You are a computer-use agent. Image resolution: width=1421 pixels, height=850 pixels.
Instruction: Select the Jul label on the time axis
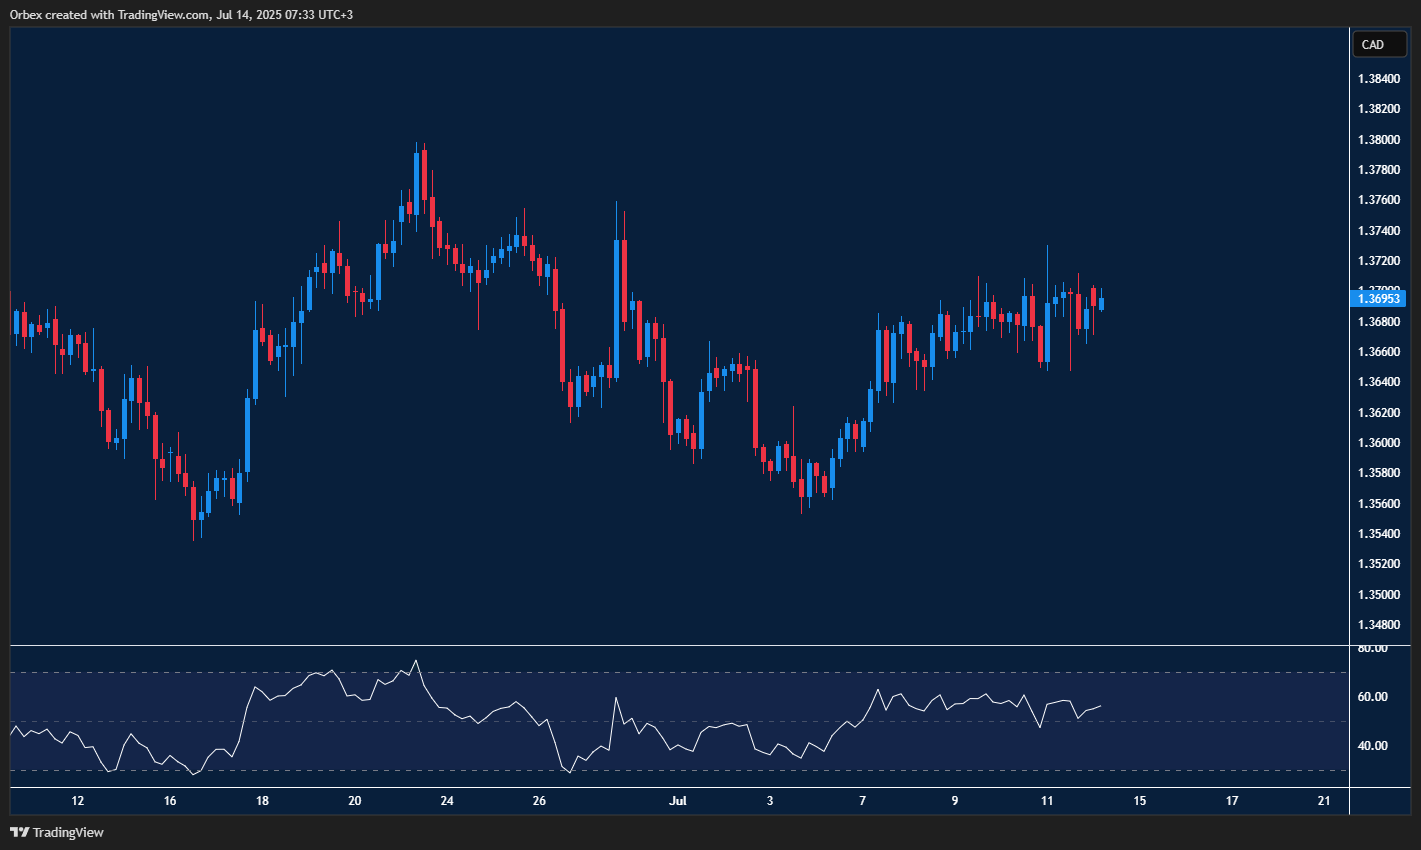[677, 800]
